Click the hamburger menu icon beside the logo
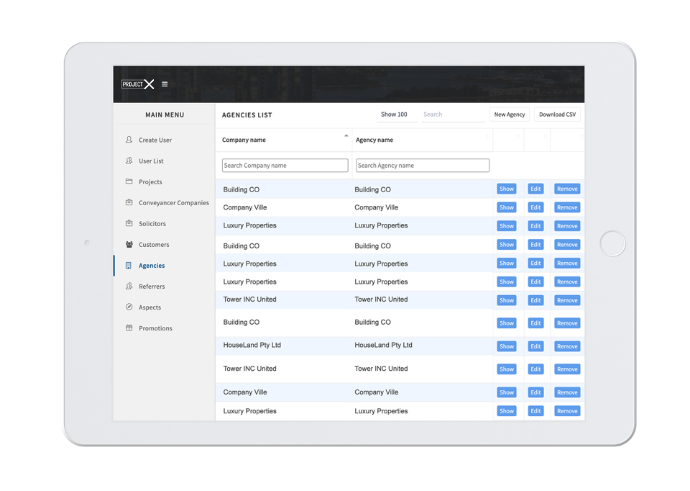 coord(165,84)
